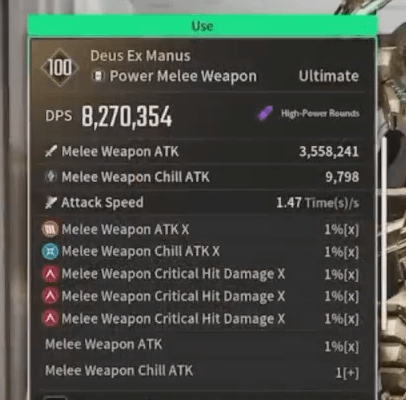Click the purple High-Power Rounds ammo icon
The width and height of the screenshot is (406, 400).
tap(265, 113)
